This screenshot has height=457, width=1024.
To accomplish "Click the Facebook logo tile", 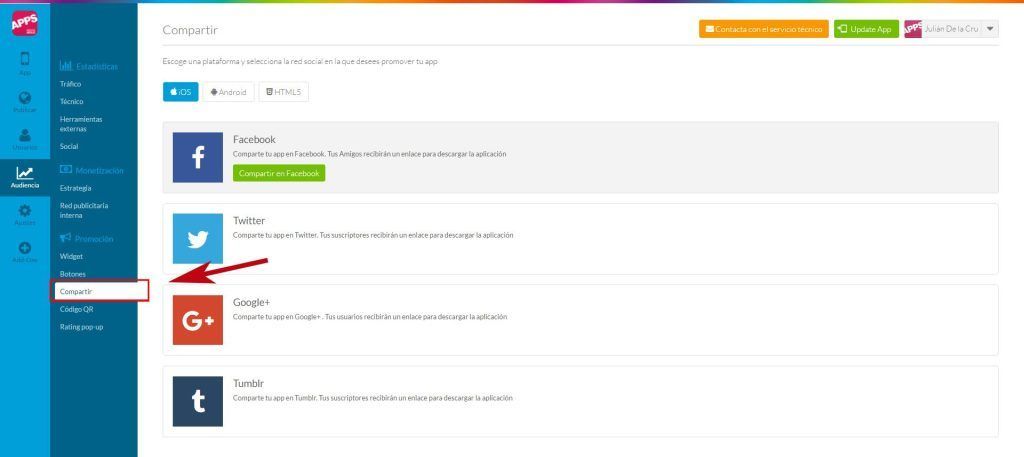I will [198, 157].
